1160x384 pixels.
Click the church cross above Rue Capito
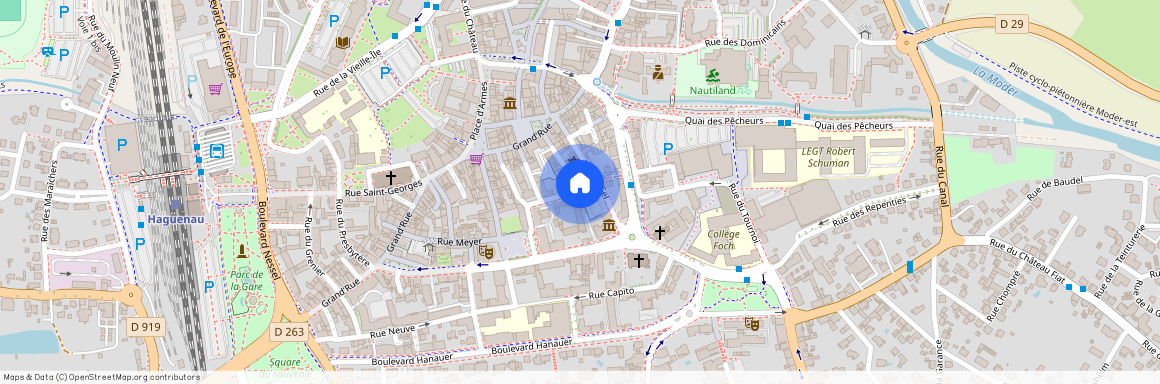[x=638, y=260]
